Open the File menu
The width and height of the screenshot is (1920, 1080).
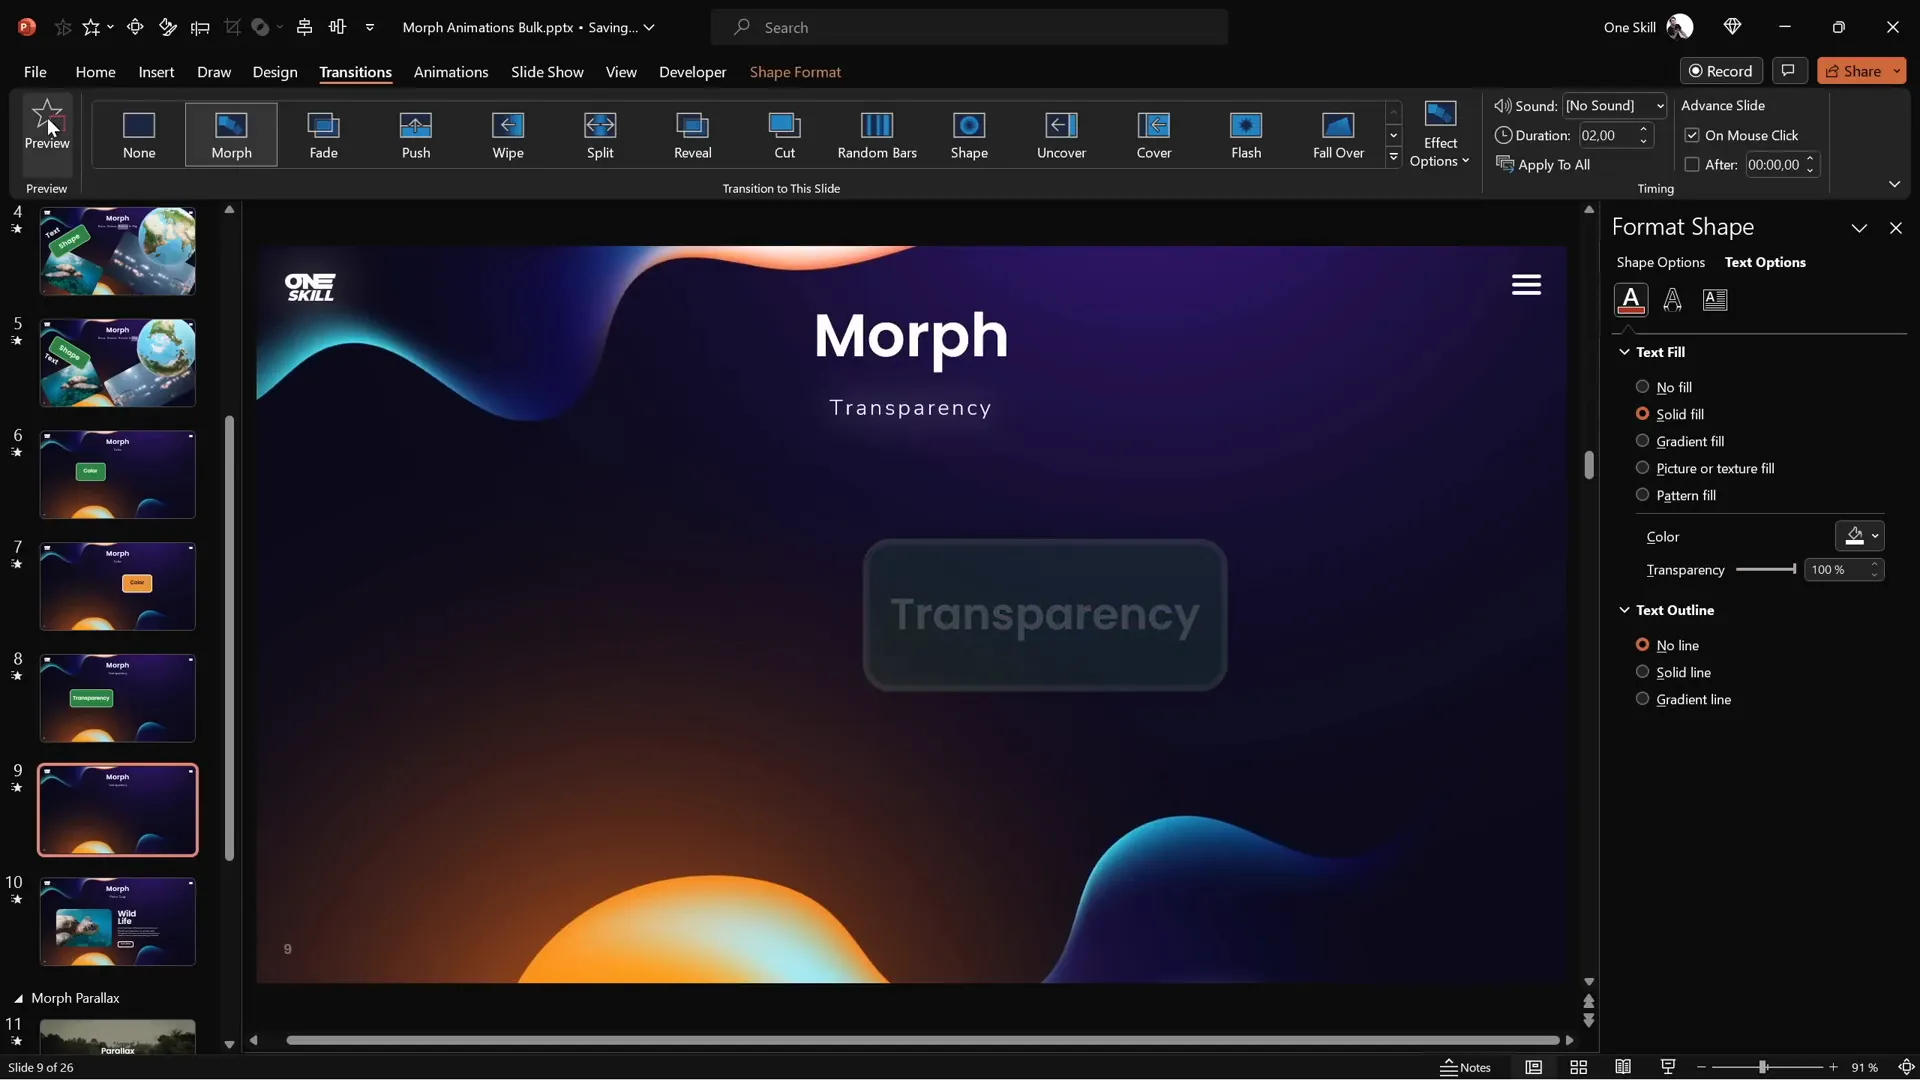[x=35, y=72]
